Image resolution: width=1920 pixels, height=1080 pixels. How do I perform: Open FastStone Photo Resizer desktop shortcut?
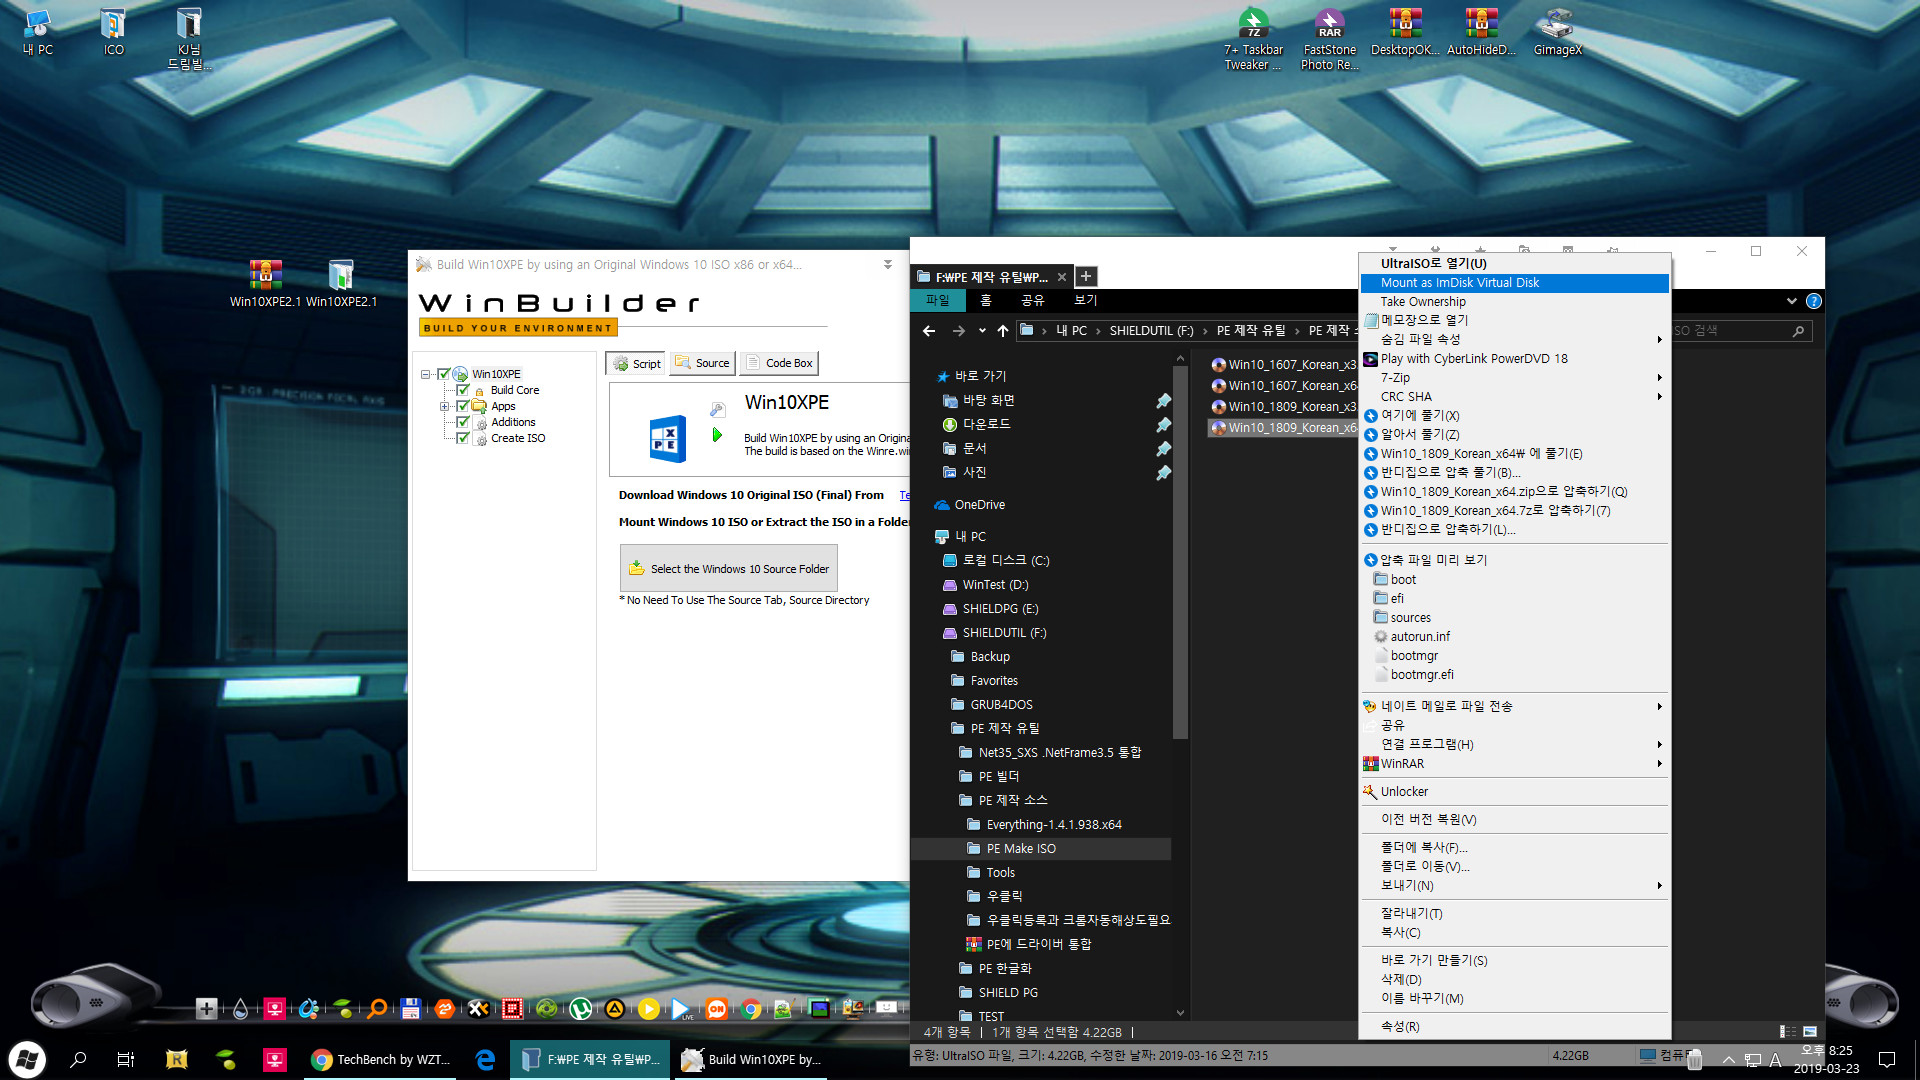[1329, 39]
